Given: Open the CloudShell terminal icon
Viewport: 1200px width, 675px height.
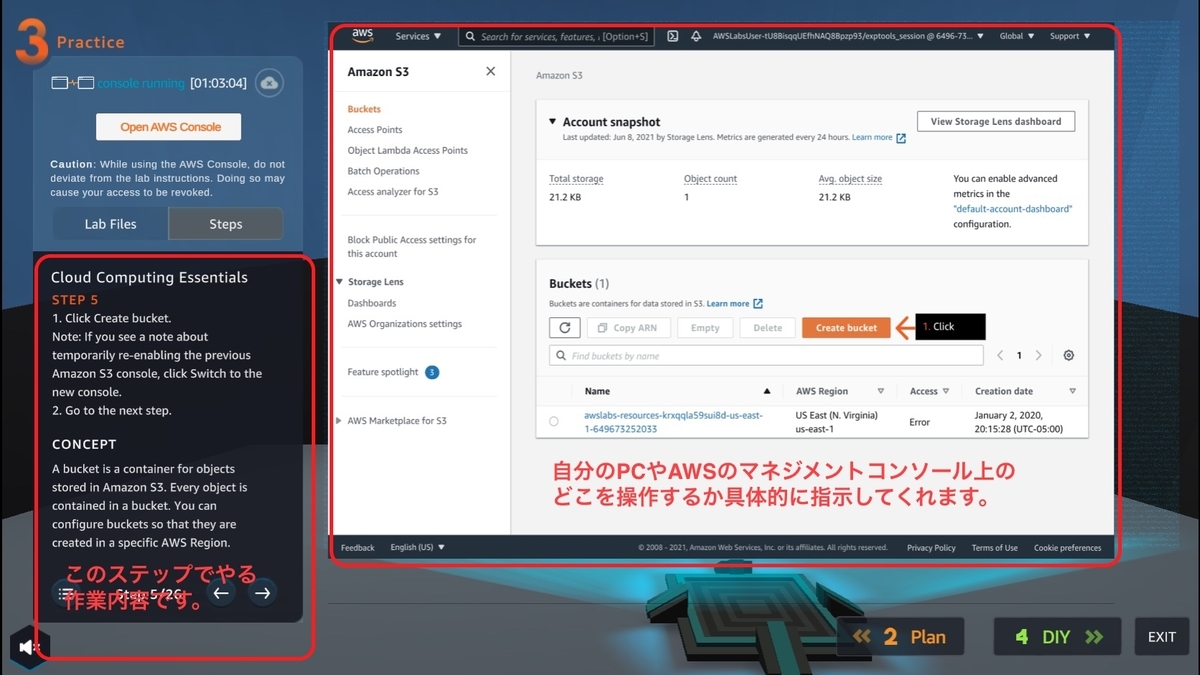Looking at the screenshot, I should point(673,36).
